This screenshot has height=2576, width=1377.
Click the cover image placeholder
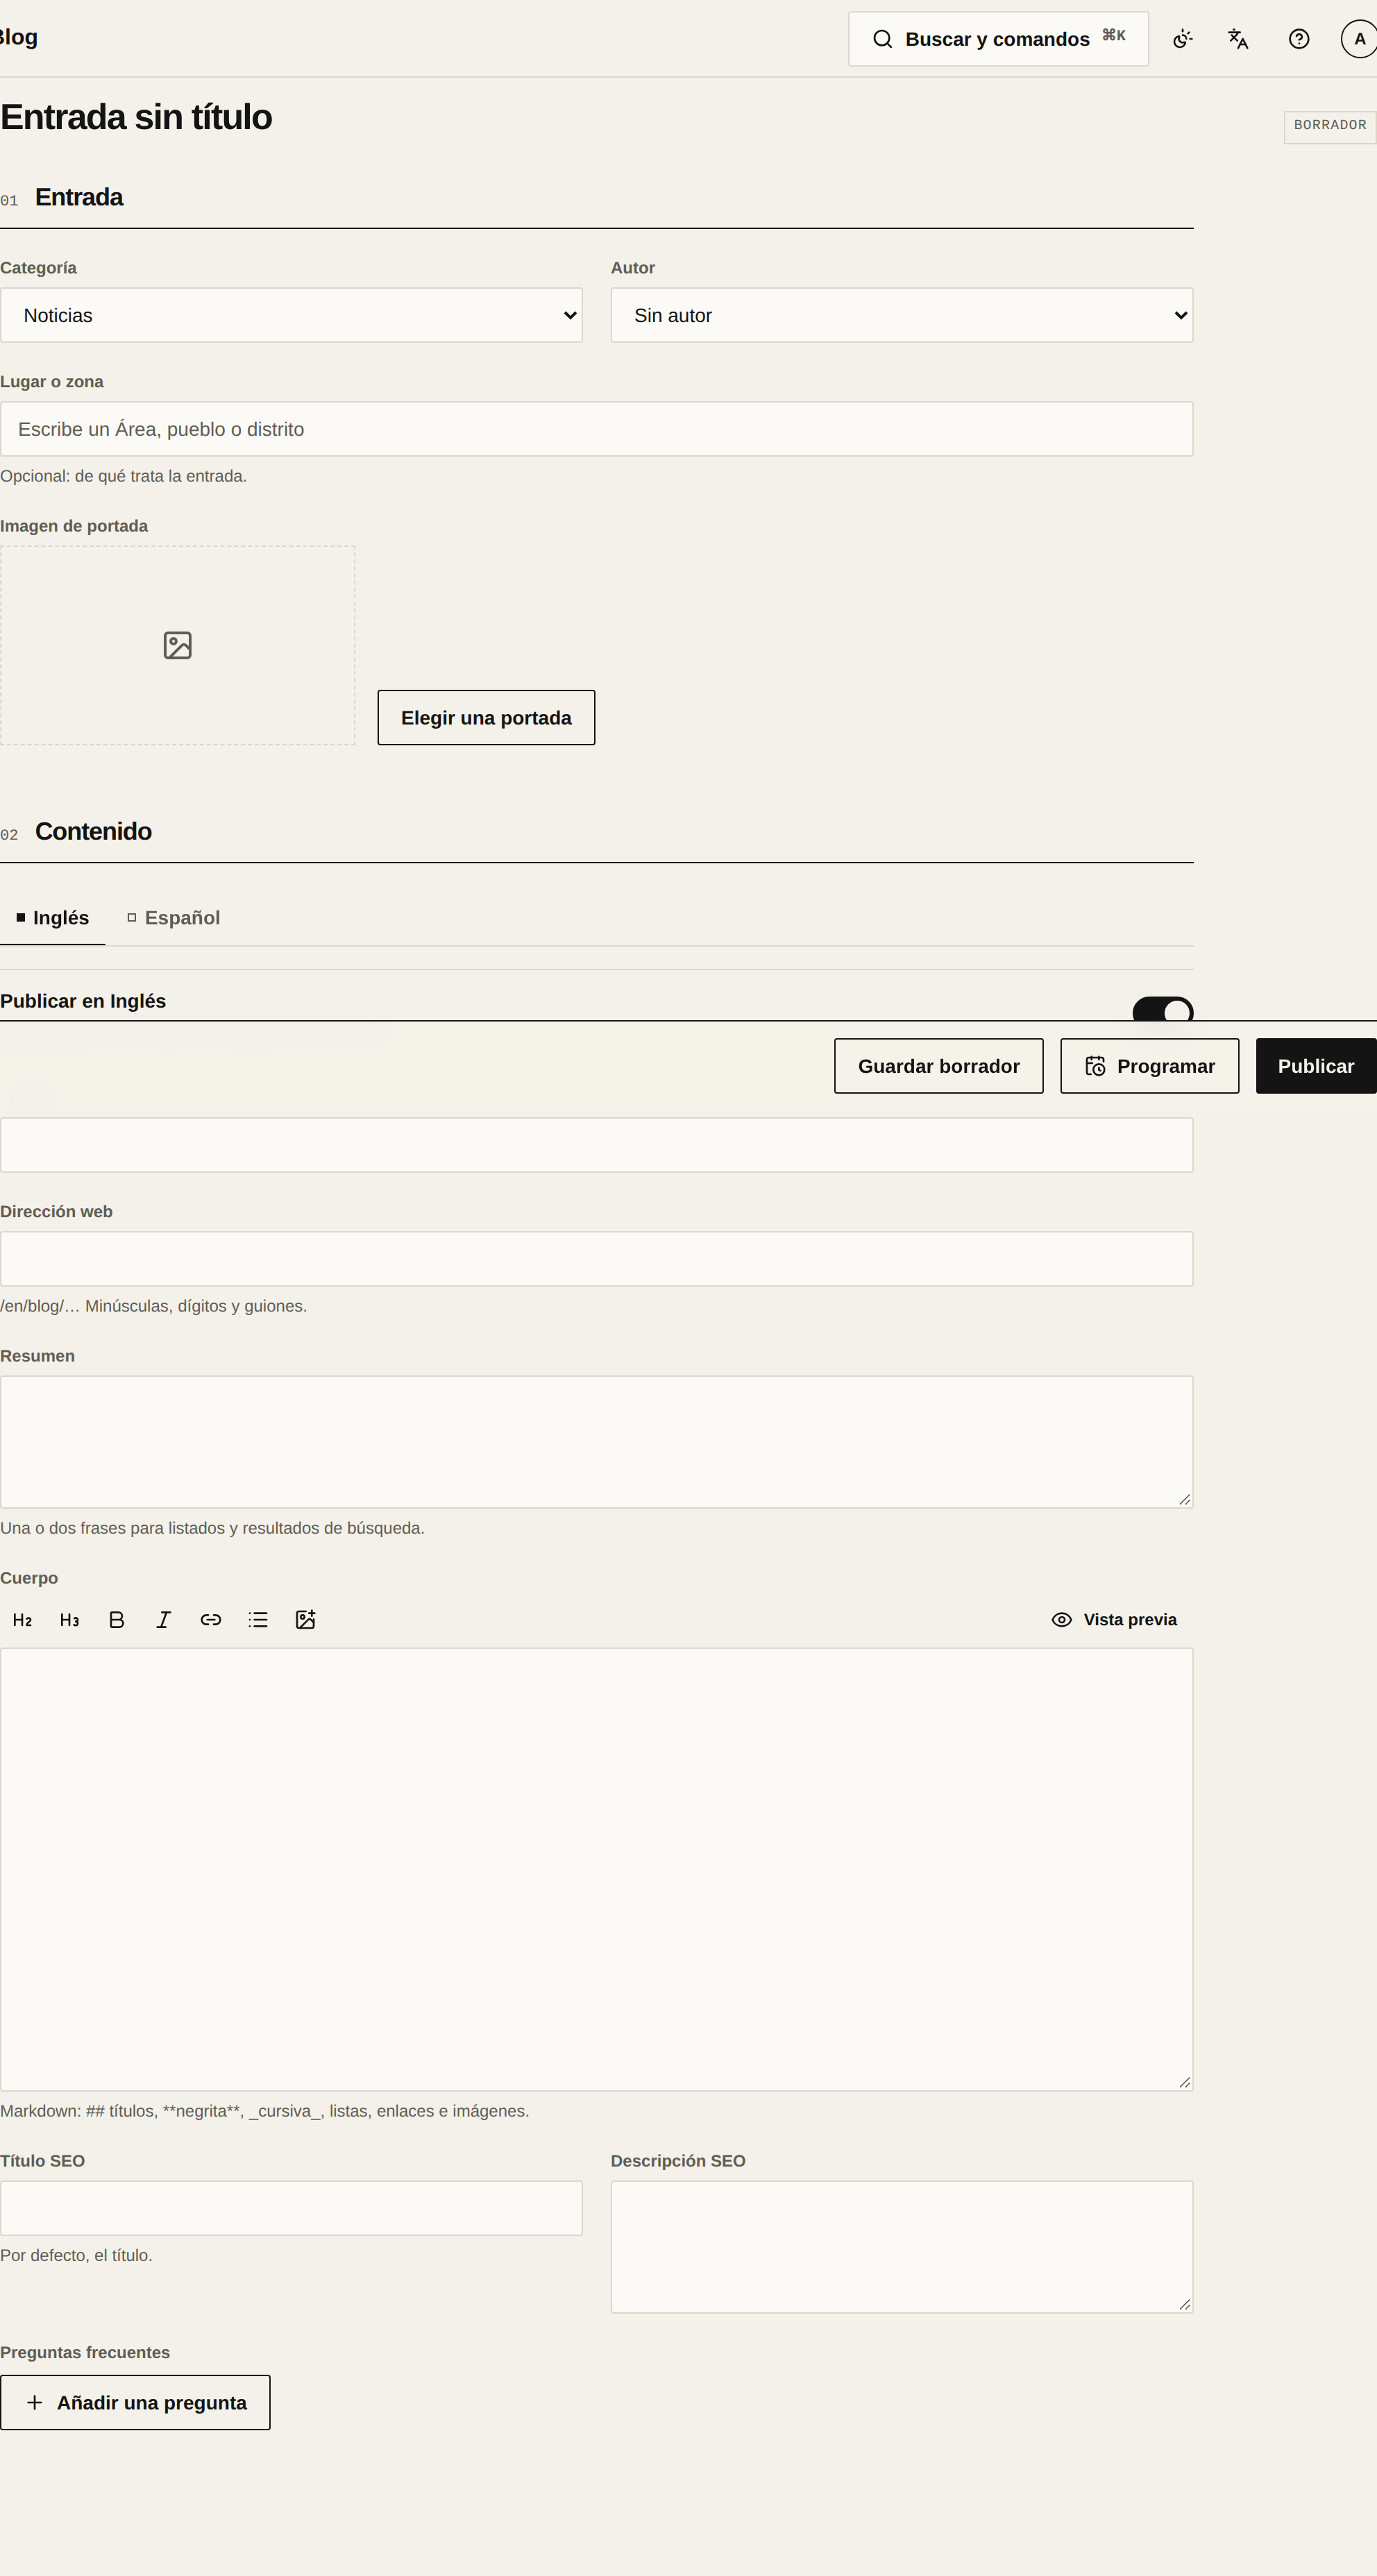[x=177, y=645]
